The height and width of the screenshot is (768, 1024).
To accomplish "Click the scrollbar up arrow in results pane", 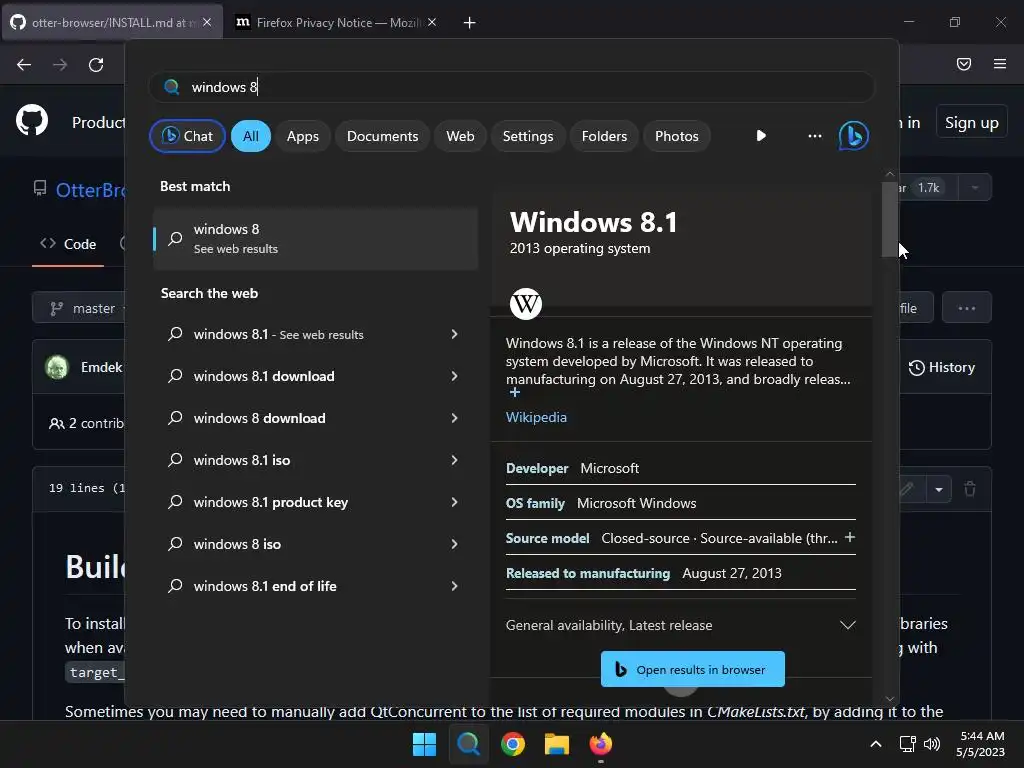I will coord(889,174).
